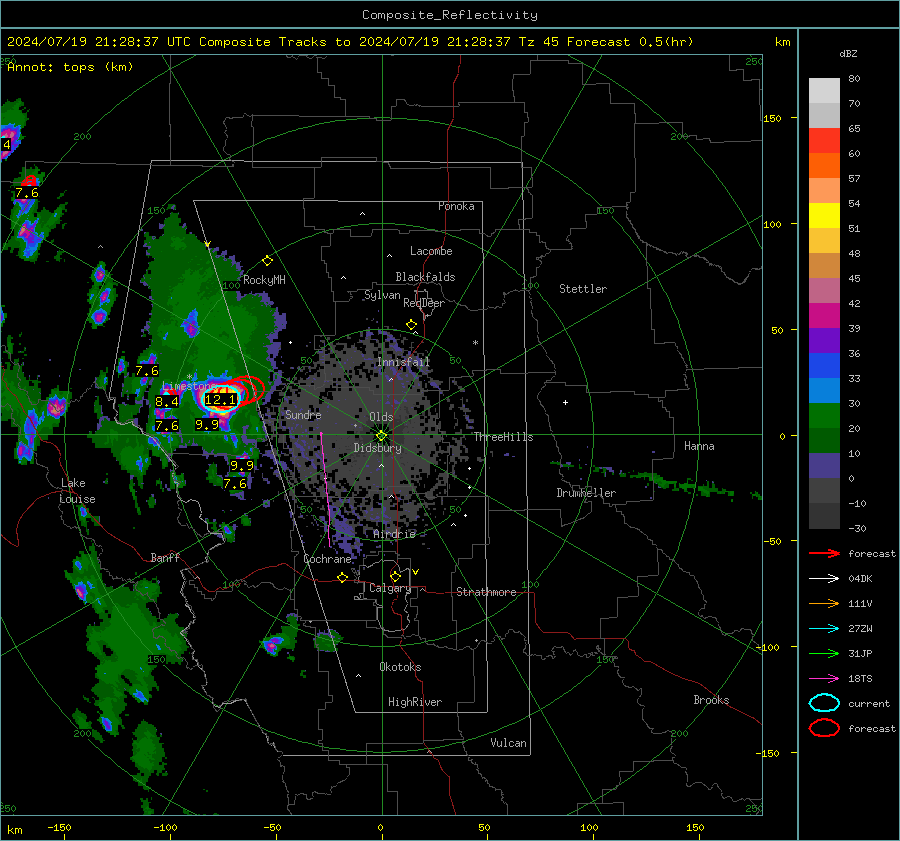900x841 pixels.
Task: Select the bright yellow swatch in dBZ legend
Action: coord(824,216)
